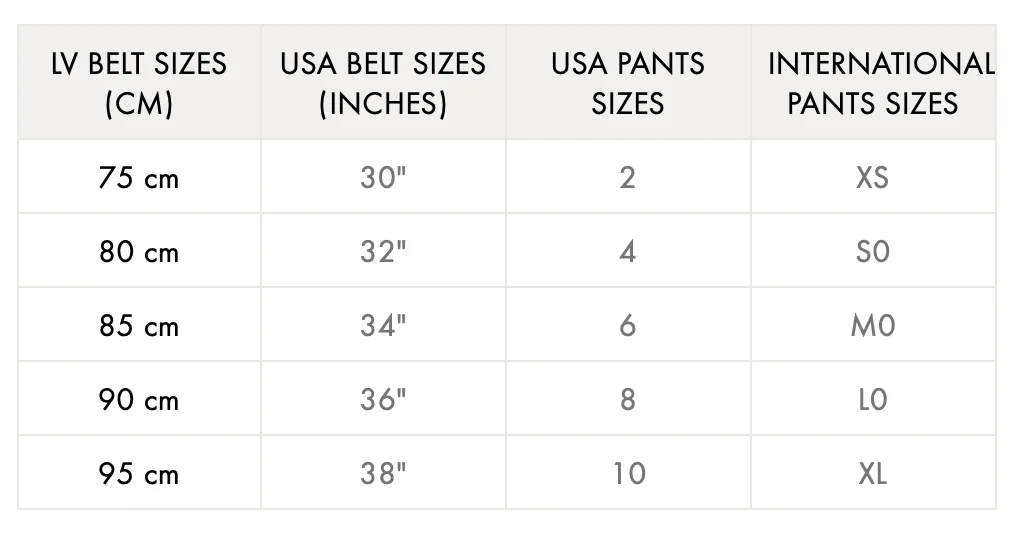Image resolution: width=1016 pixels, height=536 pixels.
Task: Click the LV Belt Sizes (CM) header
Action: [x=139, y=83]
